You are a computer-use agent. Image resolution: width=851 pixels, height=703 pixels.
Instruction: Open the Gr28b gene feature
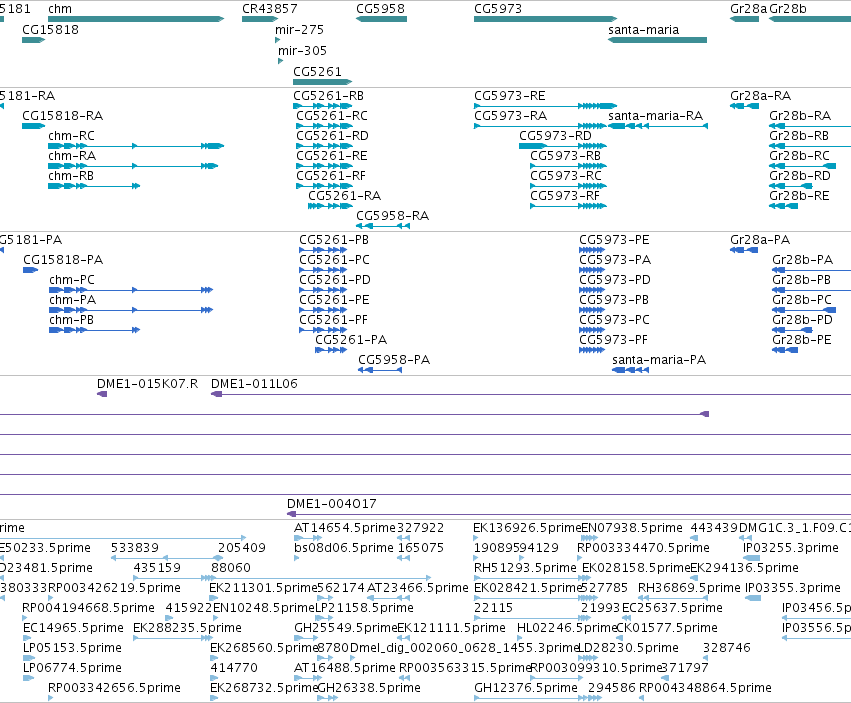810,19
